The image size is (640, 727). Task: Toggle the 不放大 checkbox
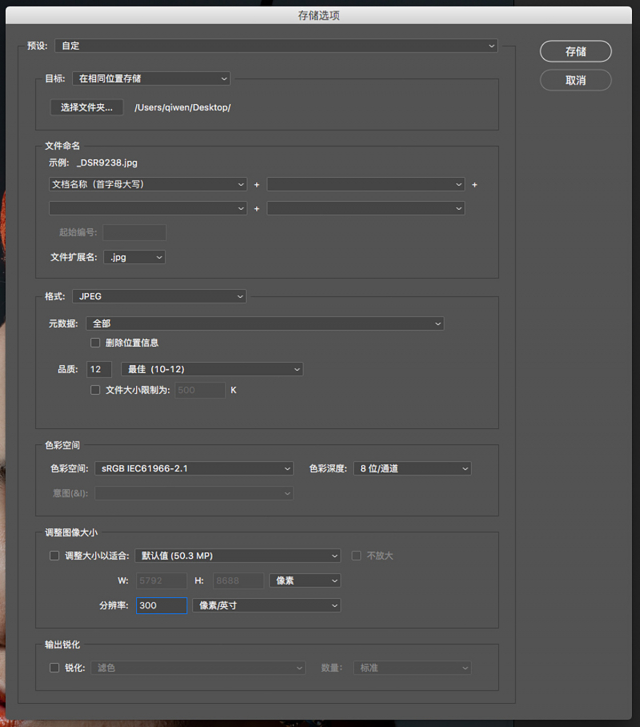point(356,555)
